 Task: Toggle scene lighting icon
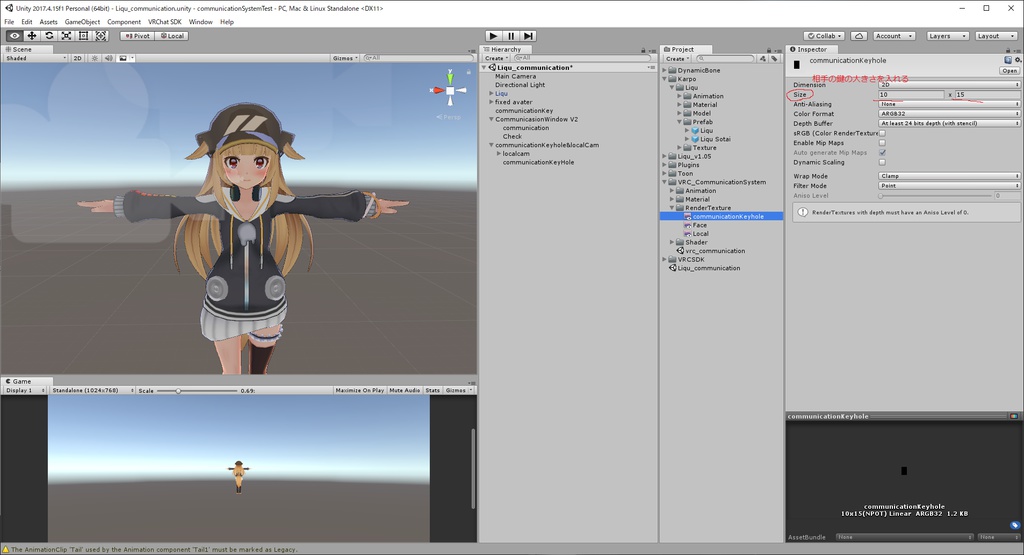coord(95,58)
